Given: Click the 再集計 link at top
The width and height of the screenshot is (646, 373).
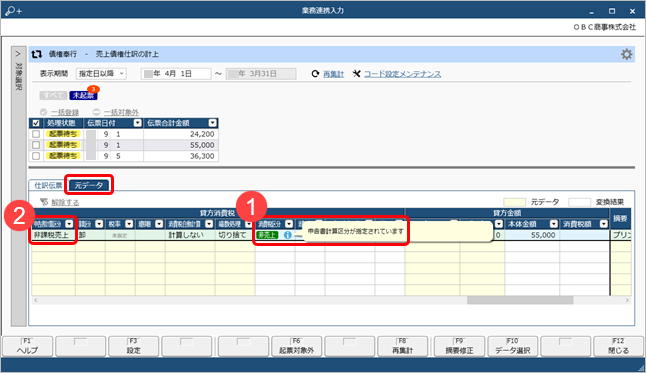Looking at the screenshot, I should pyautogui.click(x=333, y=74).
